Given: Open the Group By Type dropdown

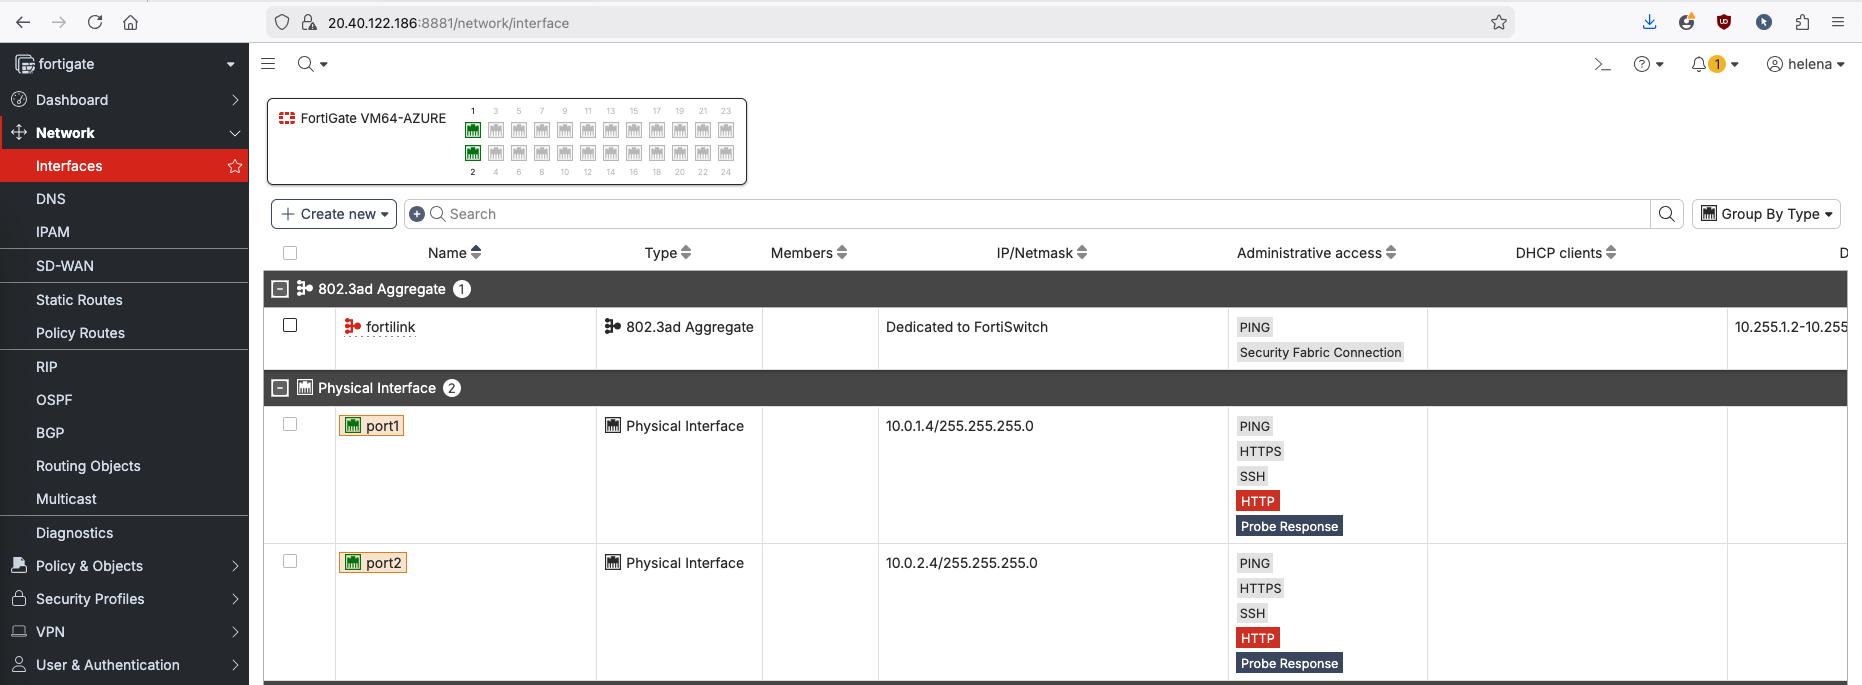Looking at the screenshot, I should pos(1766,214).
